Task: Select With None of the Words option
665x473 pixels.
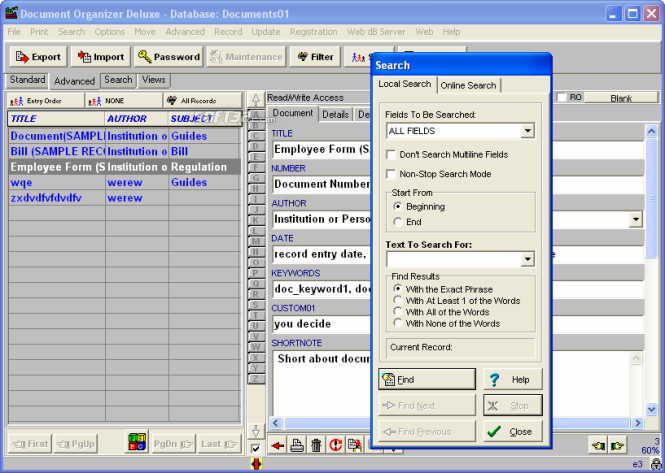Action: (x=397, y=323)
